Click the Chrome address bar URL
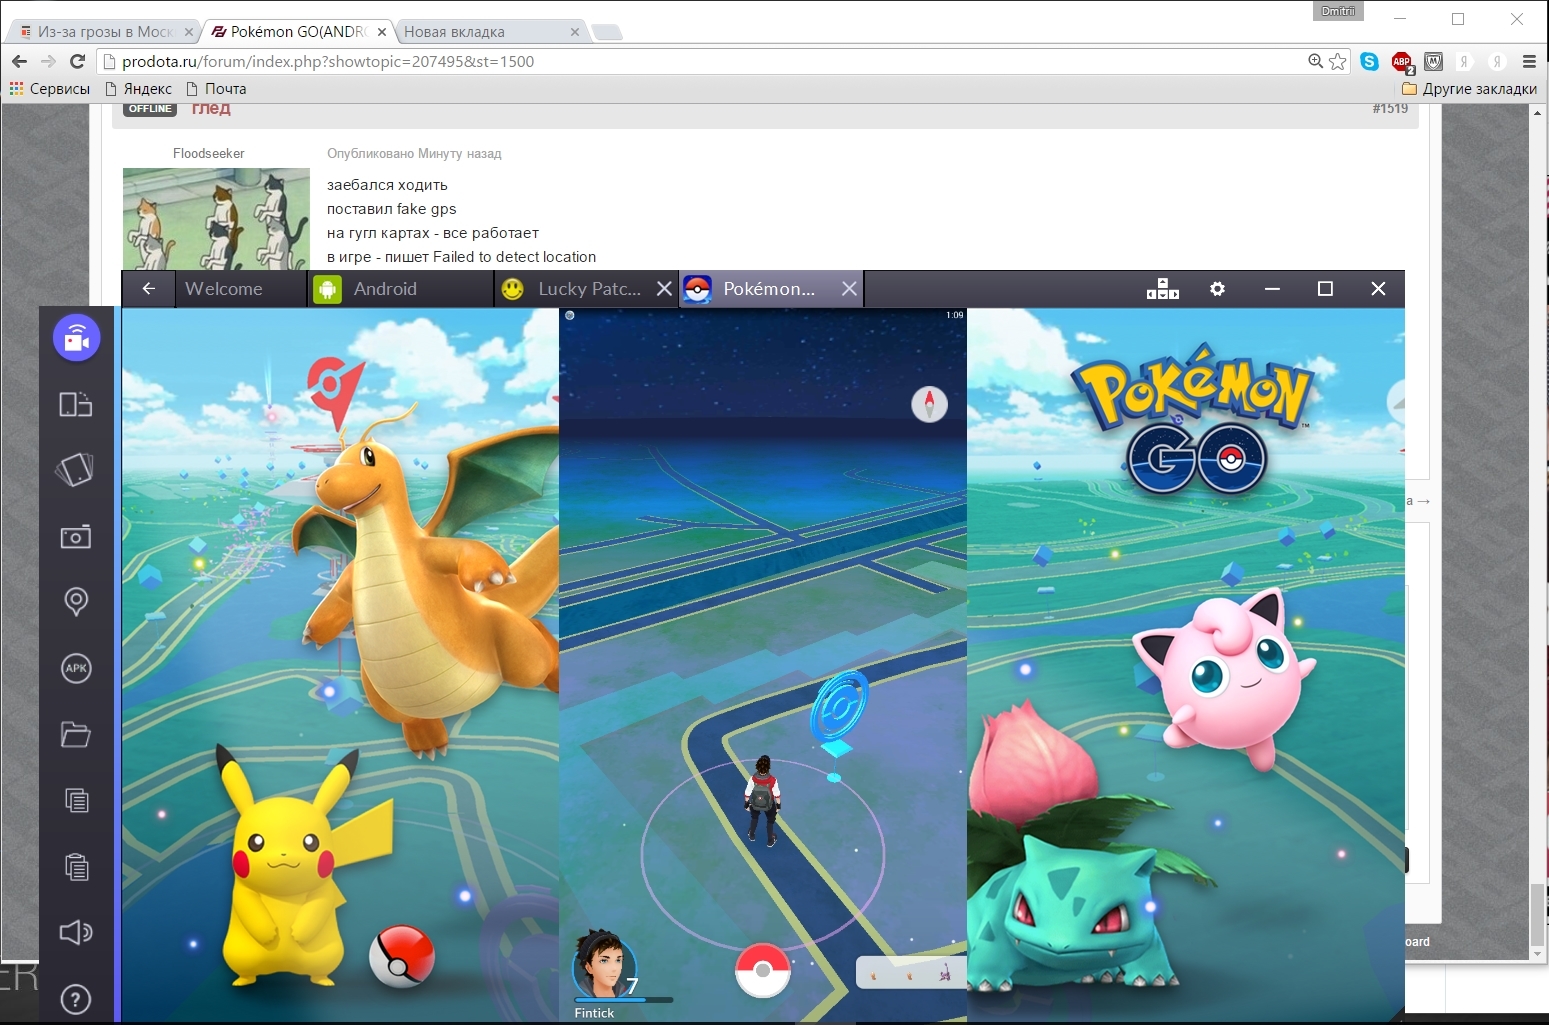This screenshot has height=1025, width=1549. (328, 61)
